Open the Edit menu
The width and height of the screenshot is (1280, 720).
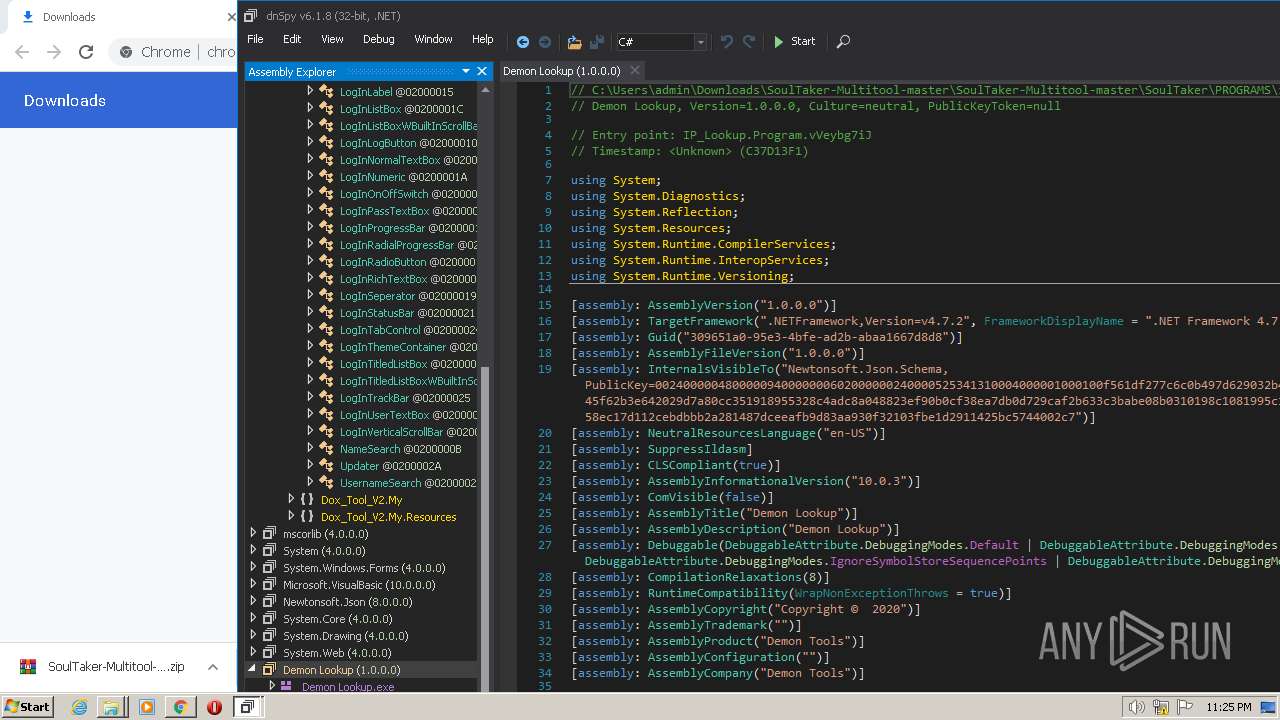(x=292, y=39)
